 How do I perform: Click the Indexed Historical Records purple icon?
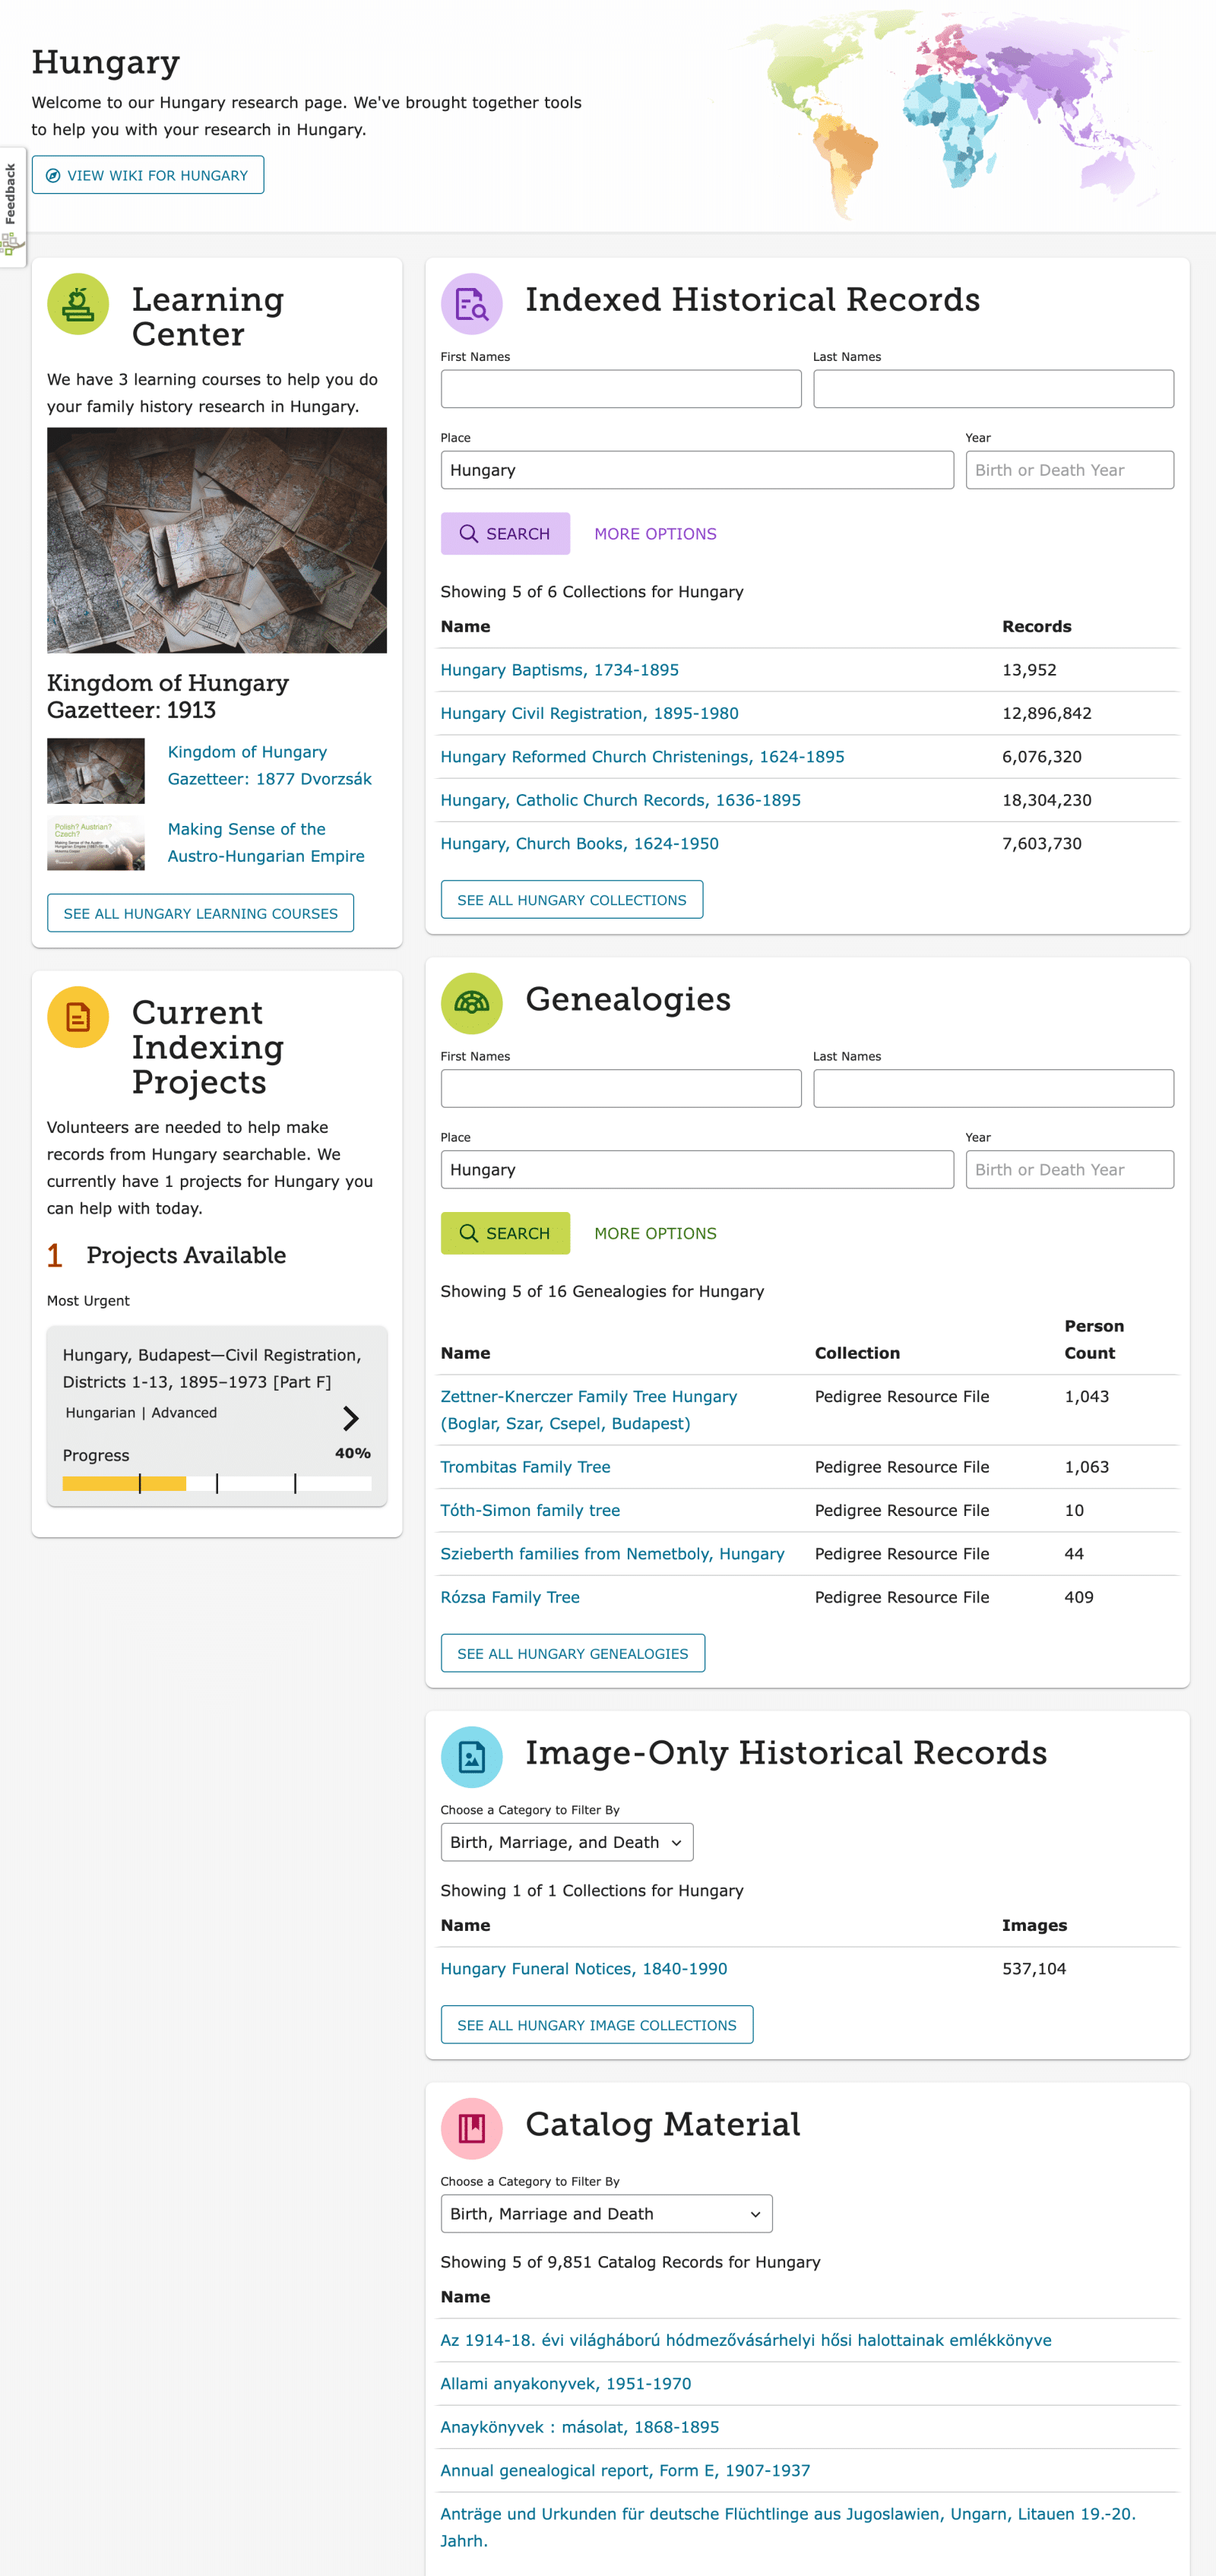click(471, 304)
